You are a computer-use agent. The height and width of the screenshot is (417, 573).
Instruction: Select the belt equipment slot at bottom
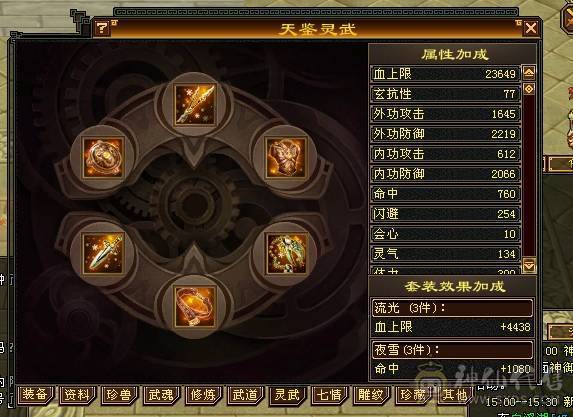(195, 306)
